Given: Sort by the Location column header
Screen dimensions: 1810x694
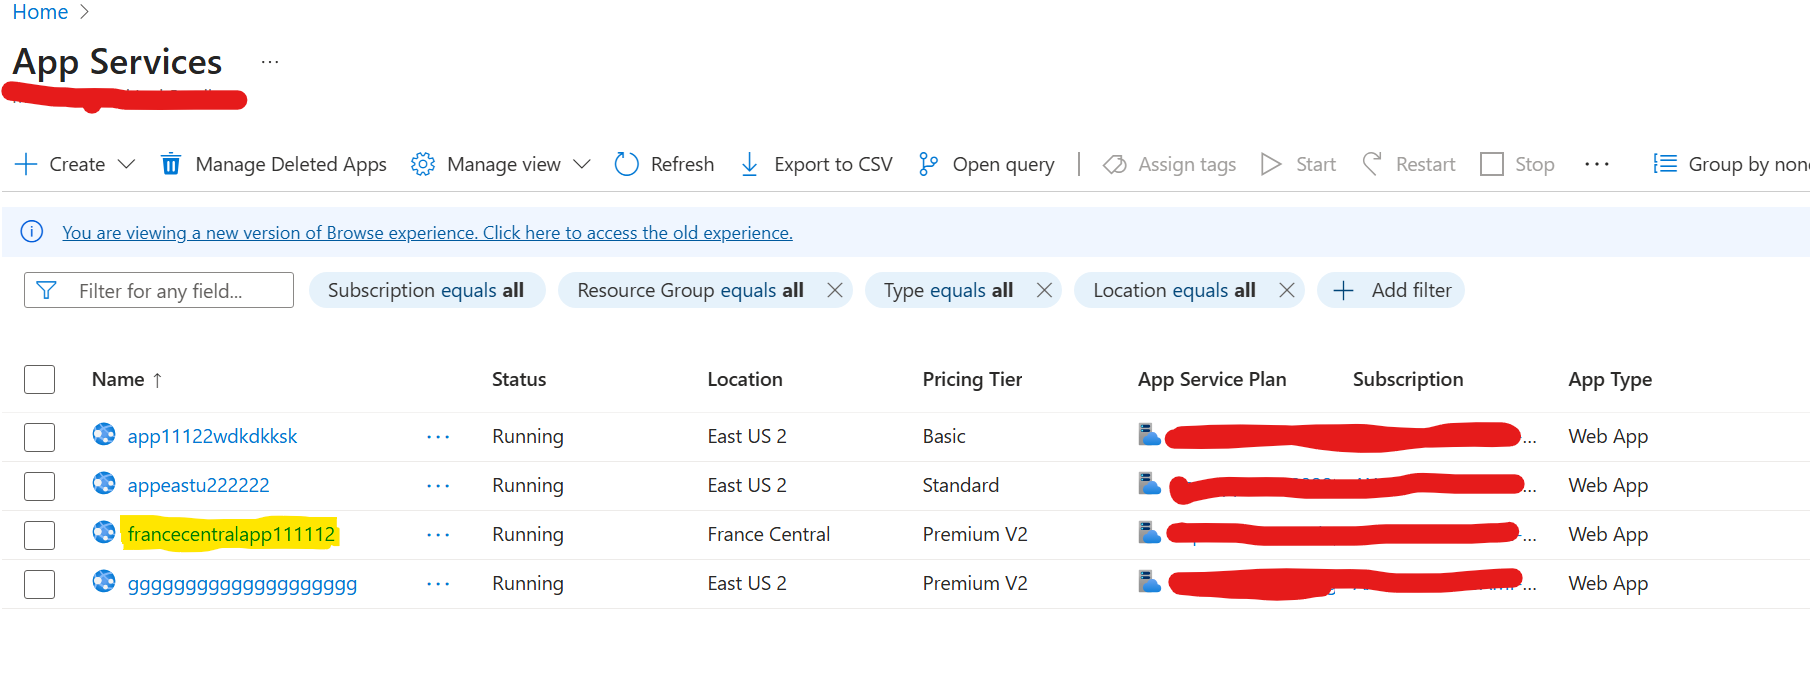Looking at the screenshot, I should pyautogui.click(x=745, y=380).
